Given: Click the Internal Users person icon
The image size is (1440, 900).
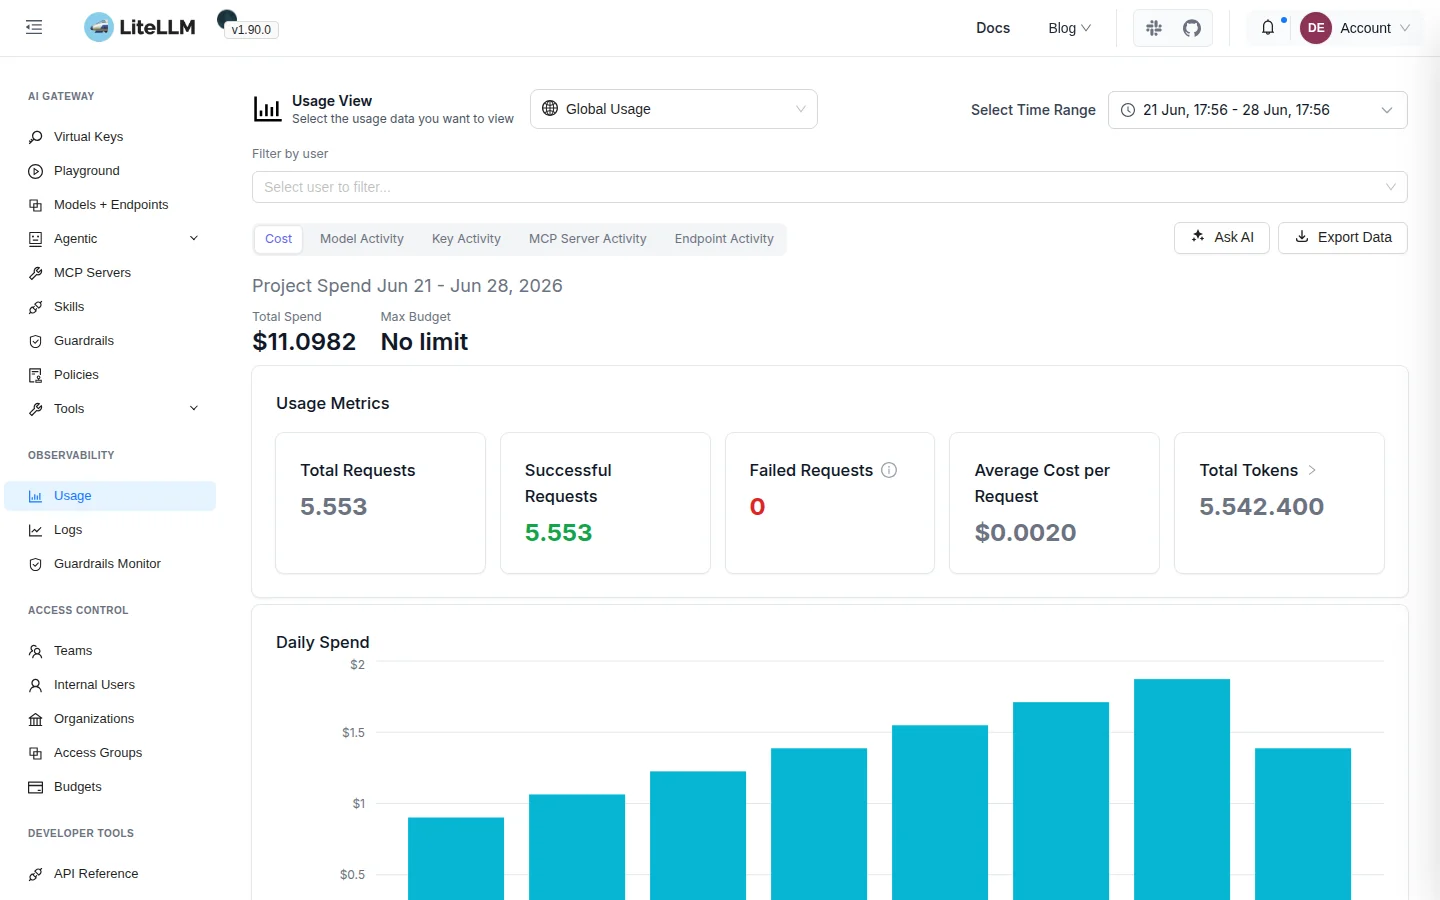Looking at the screenshot, I should pos(36,685).
